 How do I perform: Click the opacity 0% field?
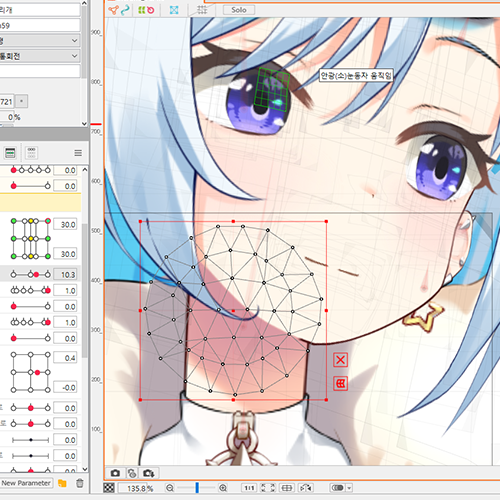(7, 117)
